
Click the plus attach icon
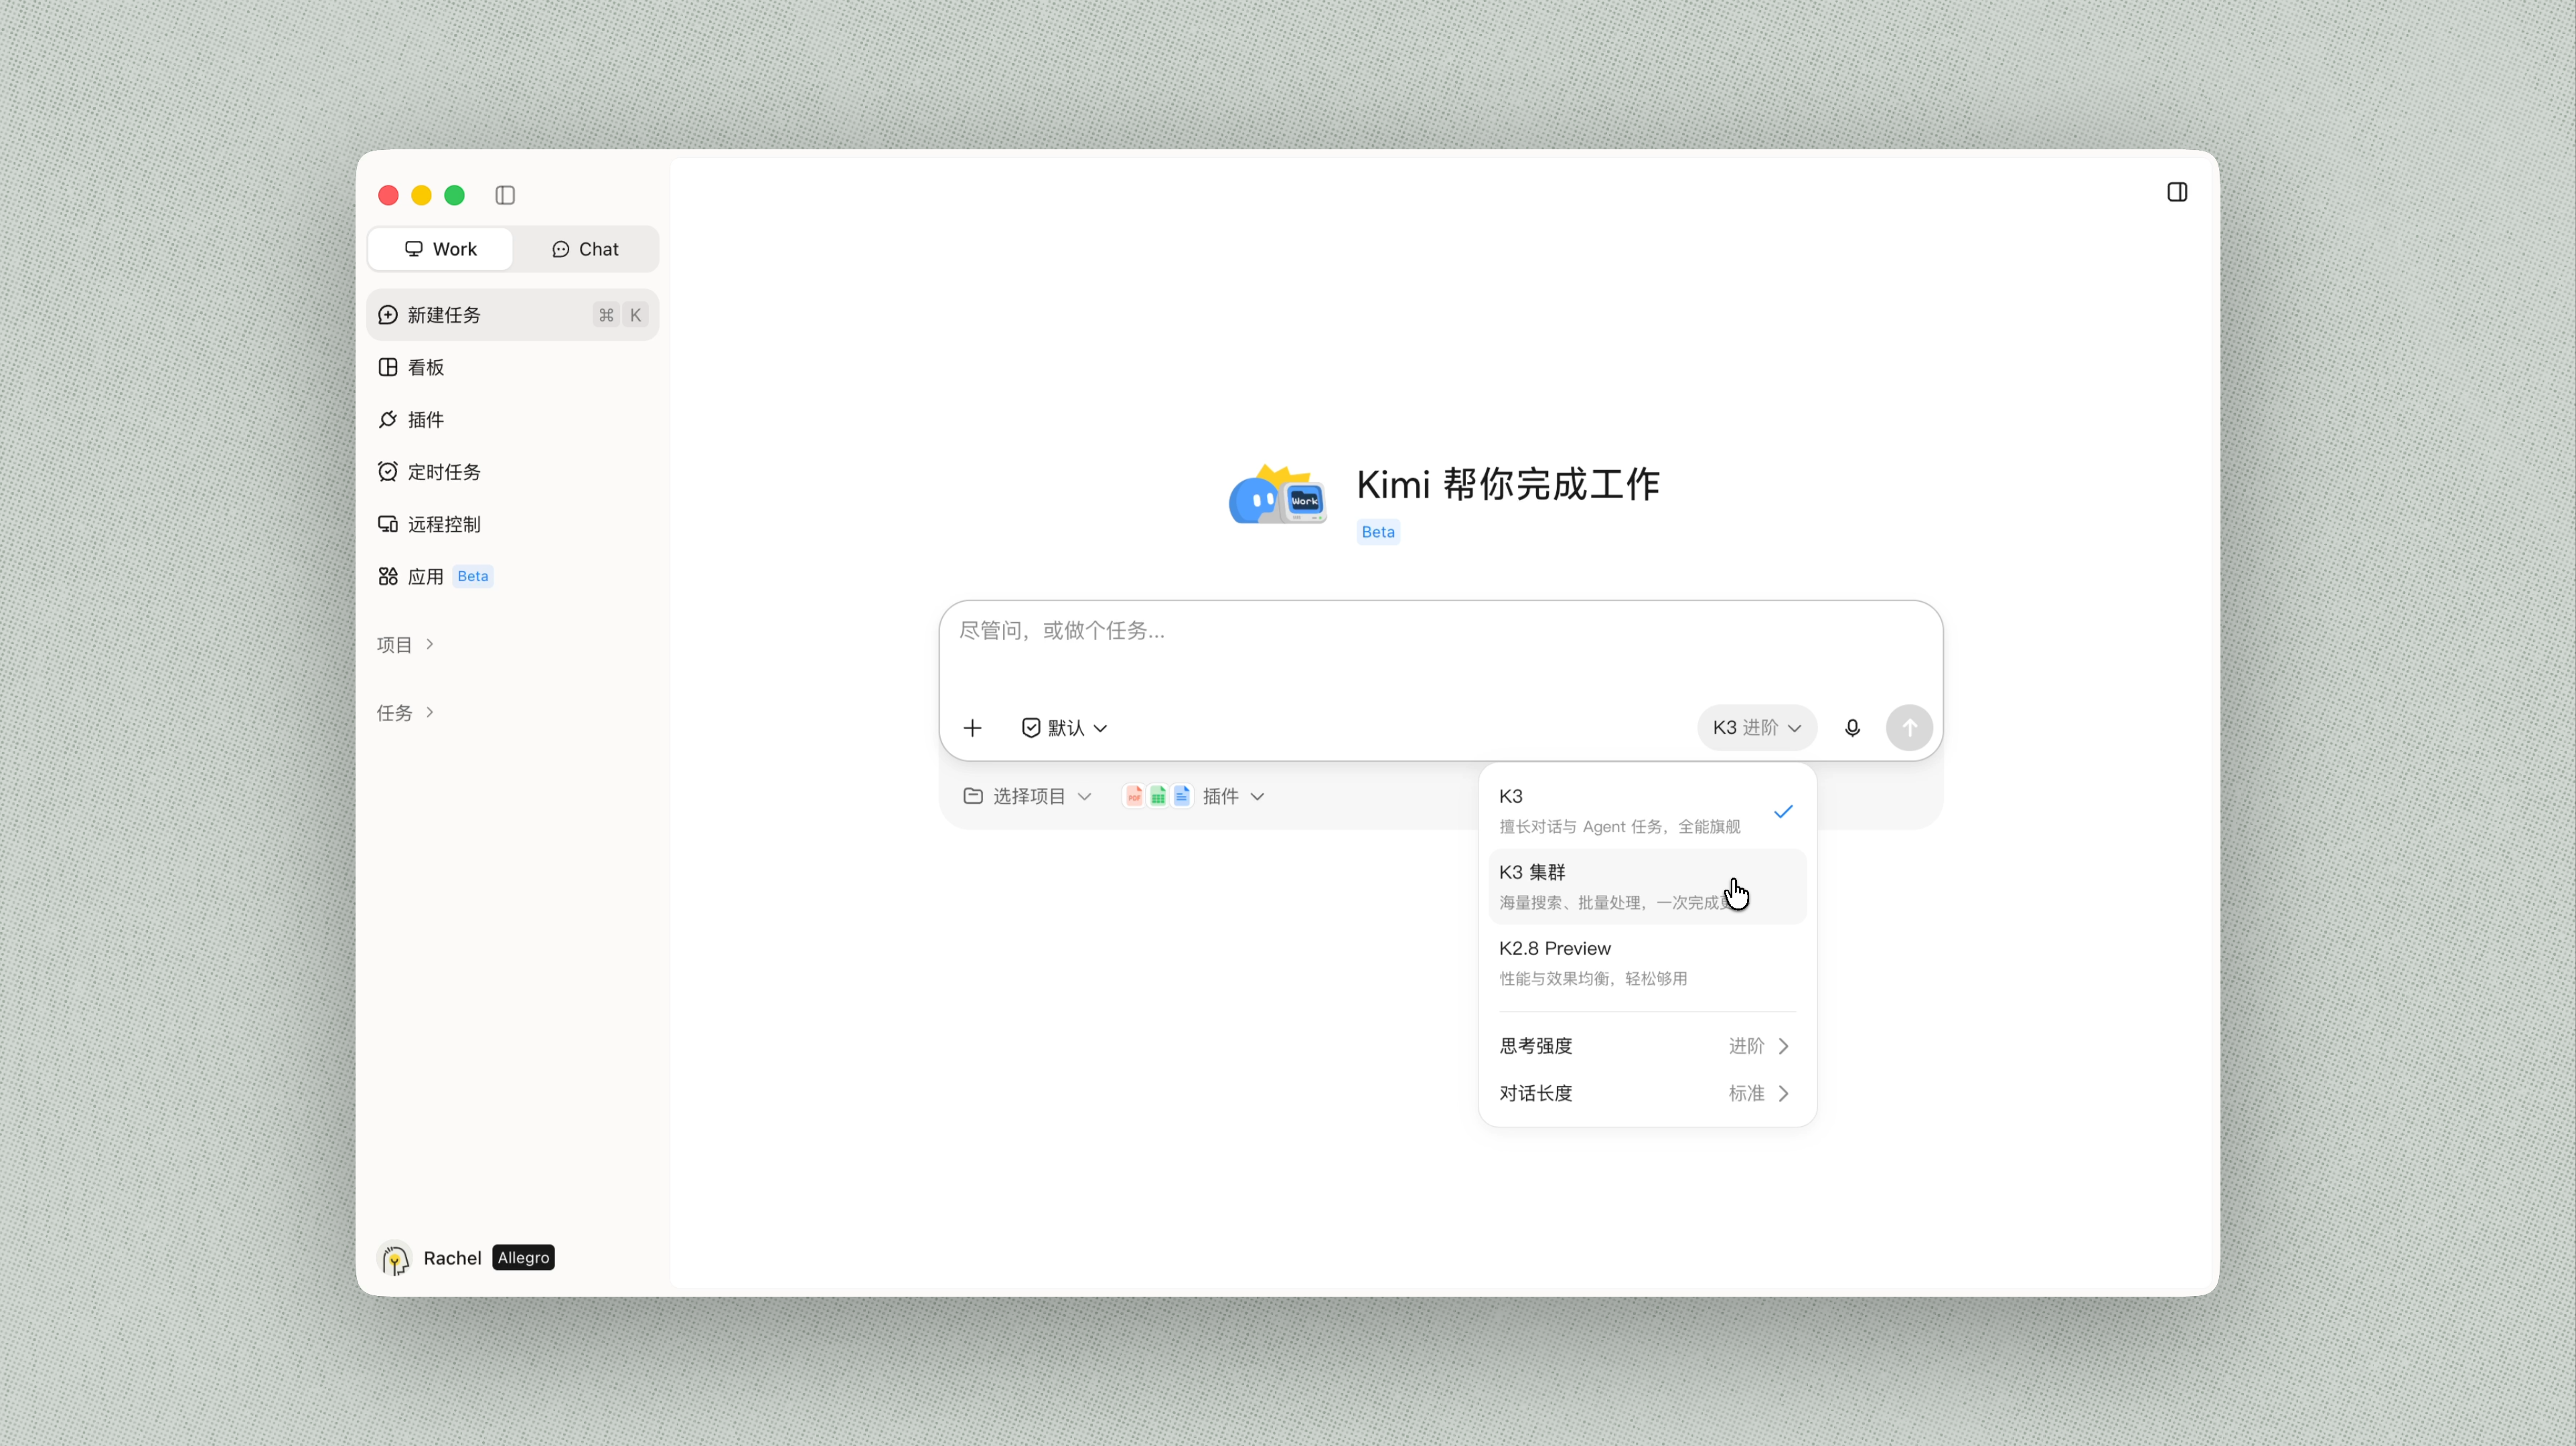[x=972, y=727]
